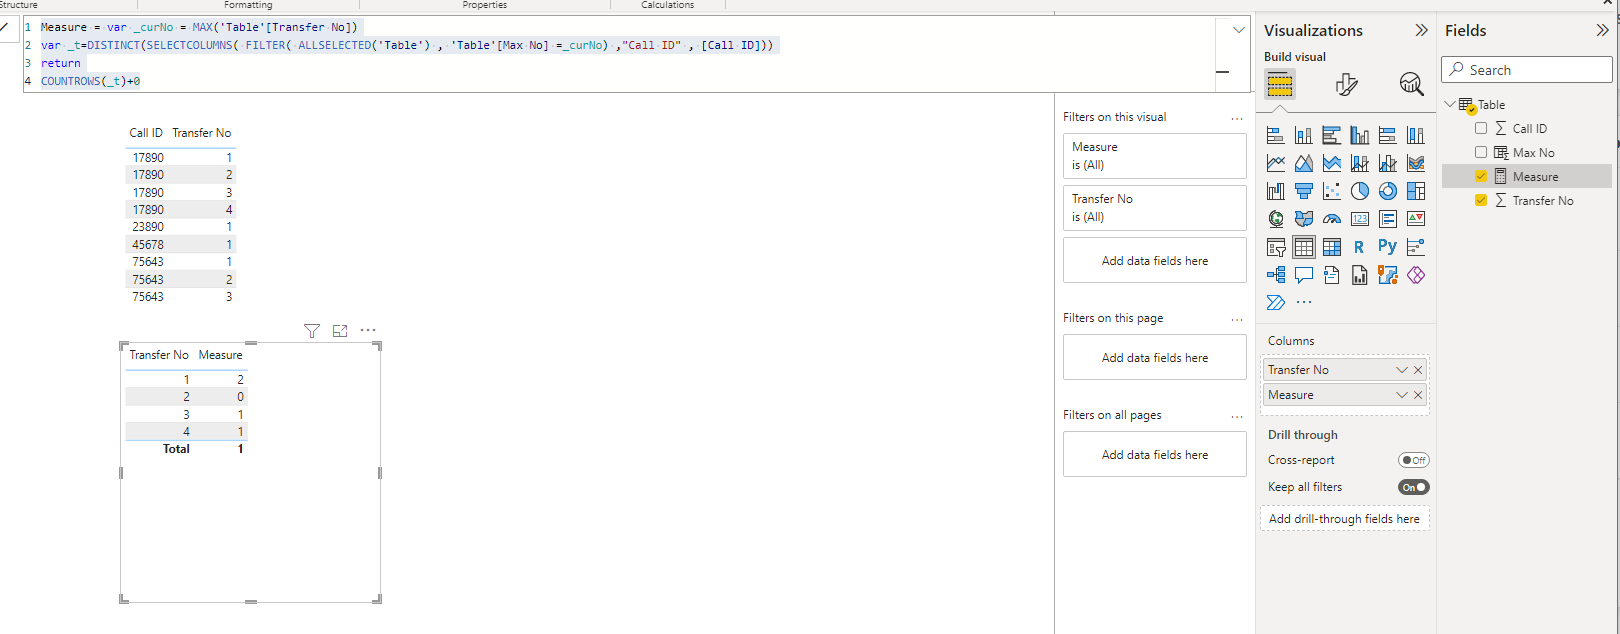1620x634 pixels.
Task: Pick the Pie chart visual
Action: (x=1360, y=191)
